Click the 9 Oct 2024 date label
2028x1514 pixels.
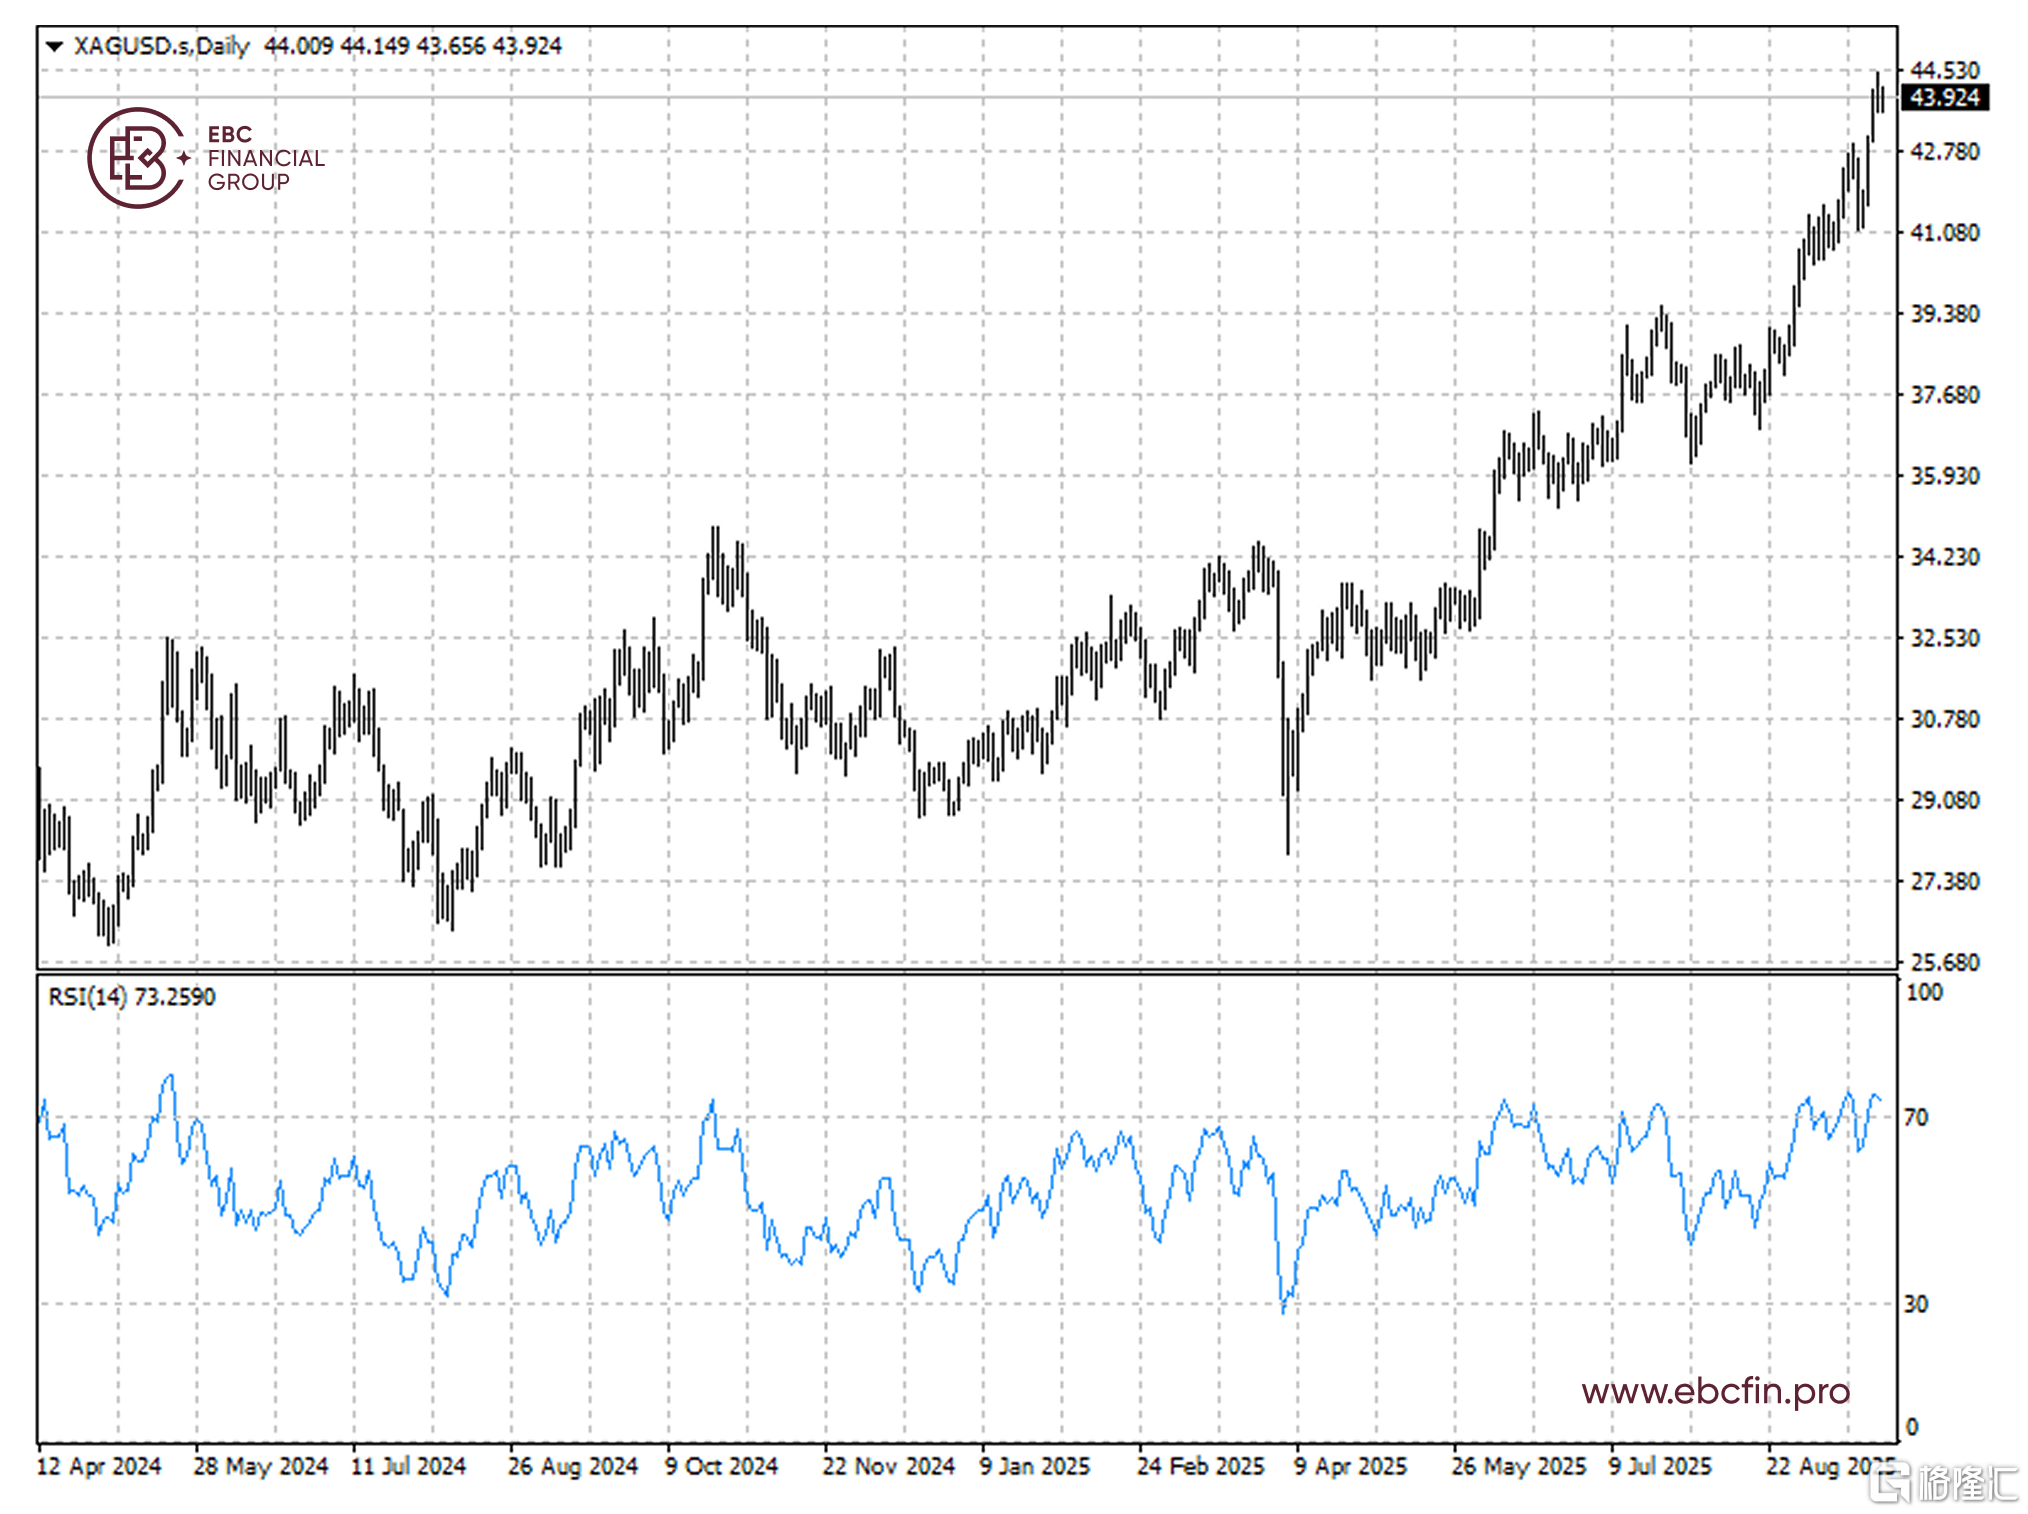[x=721, y=1467]
